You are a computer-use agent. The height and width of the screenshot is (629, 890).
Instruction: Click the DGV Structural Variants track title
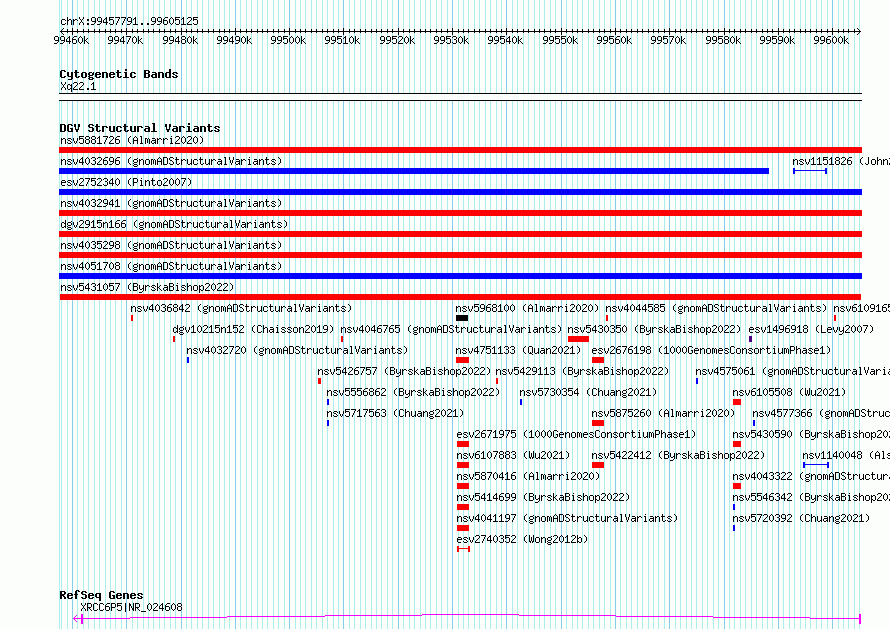pyautogui.click(x=140, y=128)
